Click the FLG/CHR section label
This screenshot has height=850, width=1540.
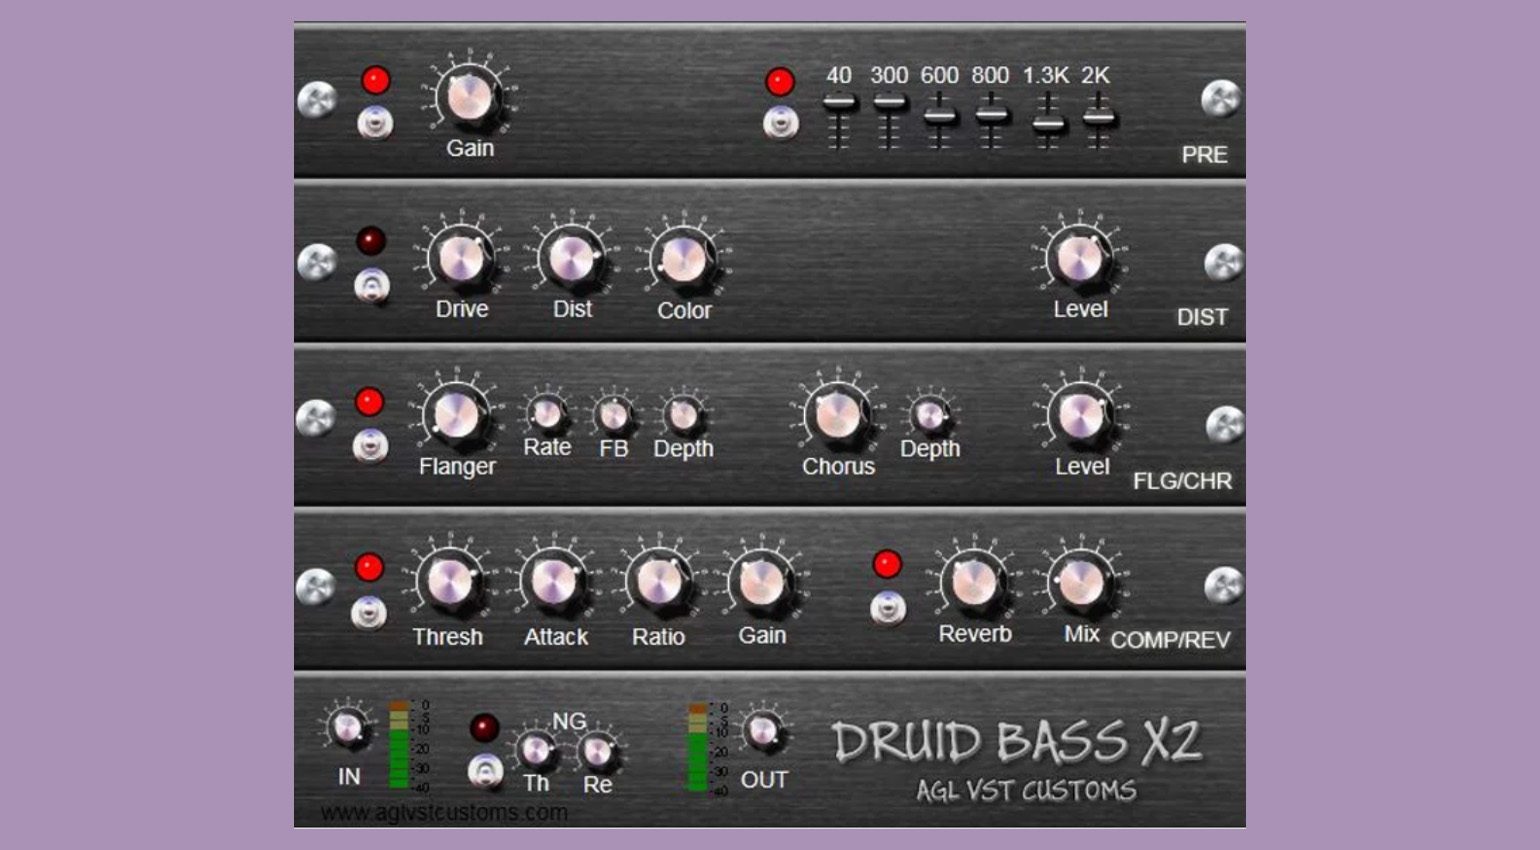pos(1182,481)
